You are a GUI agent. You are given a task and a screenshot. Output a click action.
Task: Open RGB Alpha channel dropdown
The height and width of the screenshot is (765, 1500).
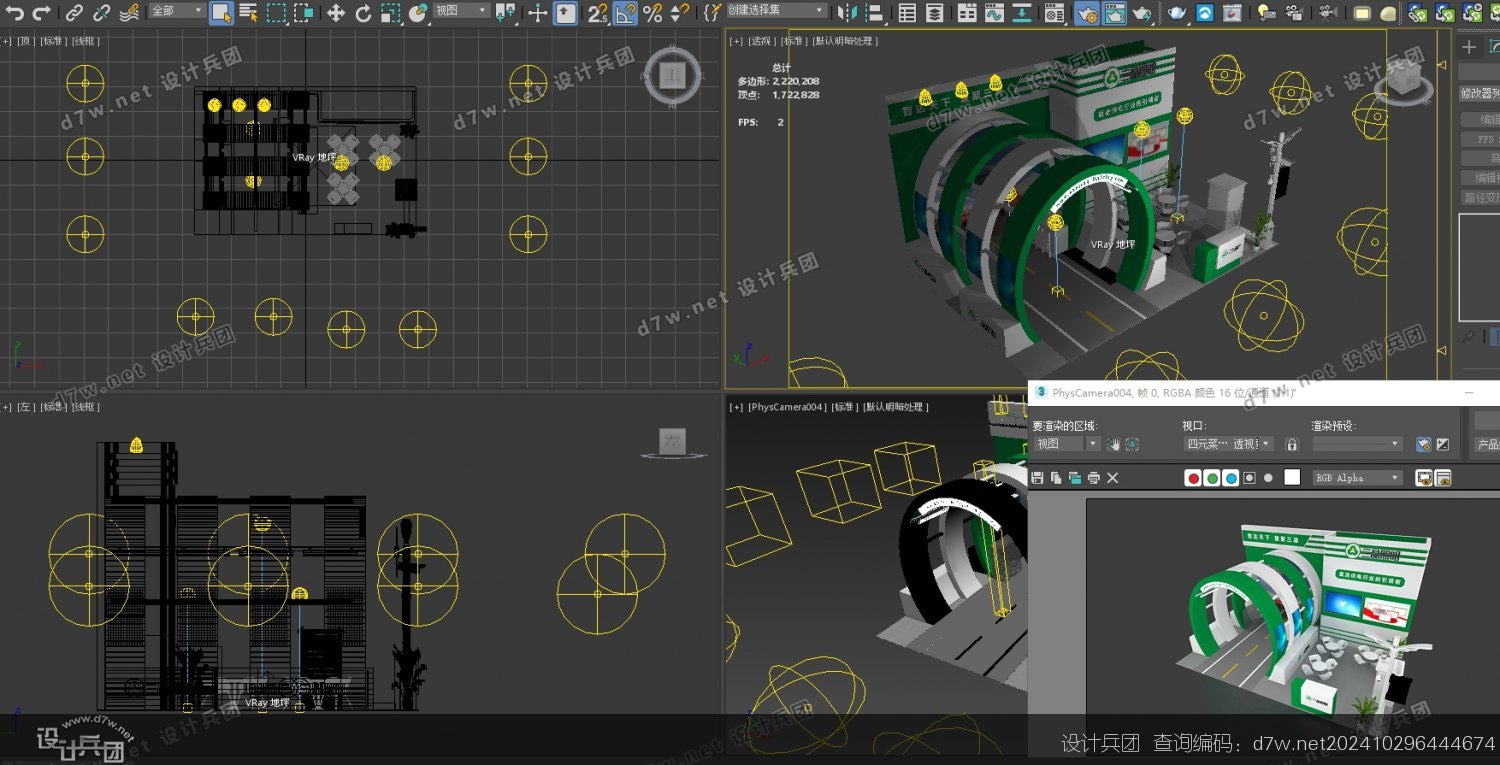[1358, 478]
